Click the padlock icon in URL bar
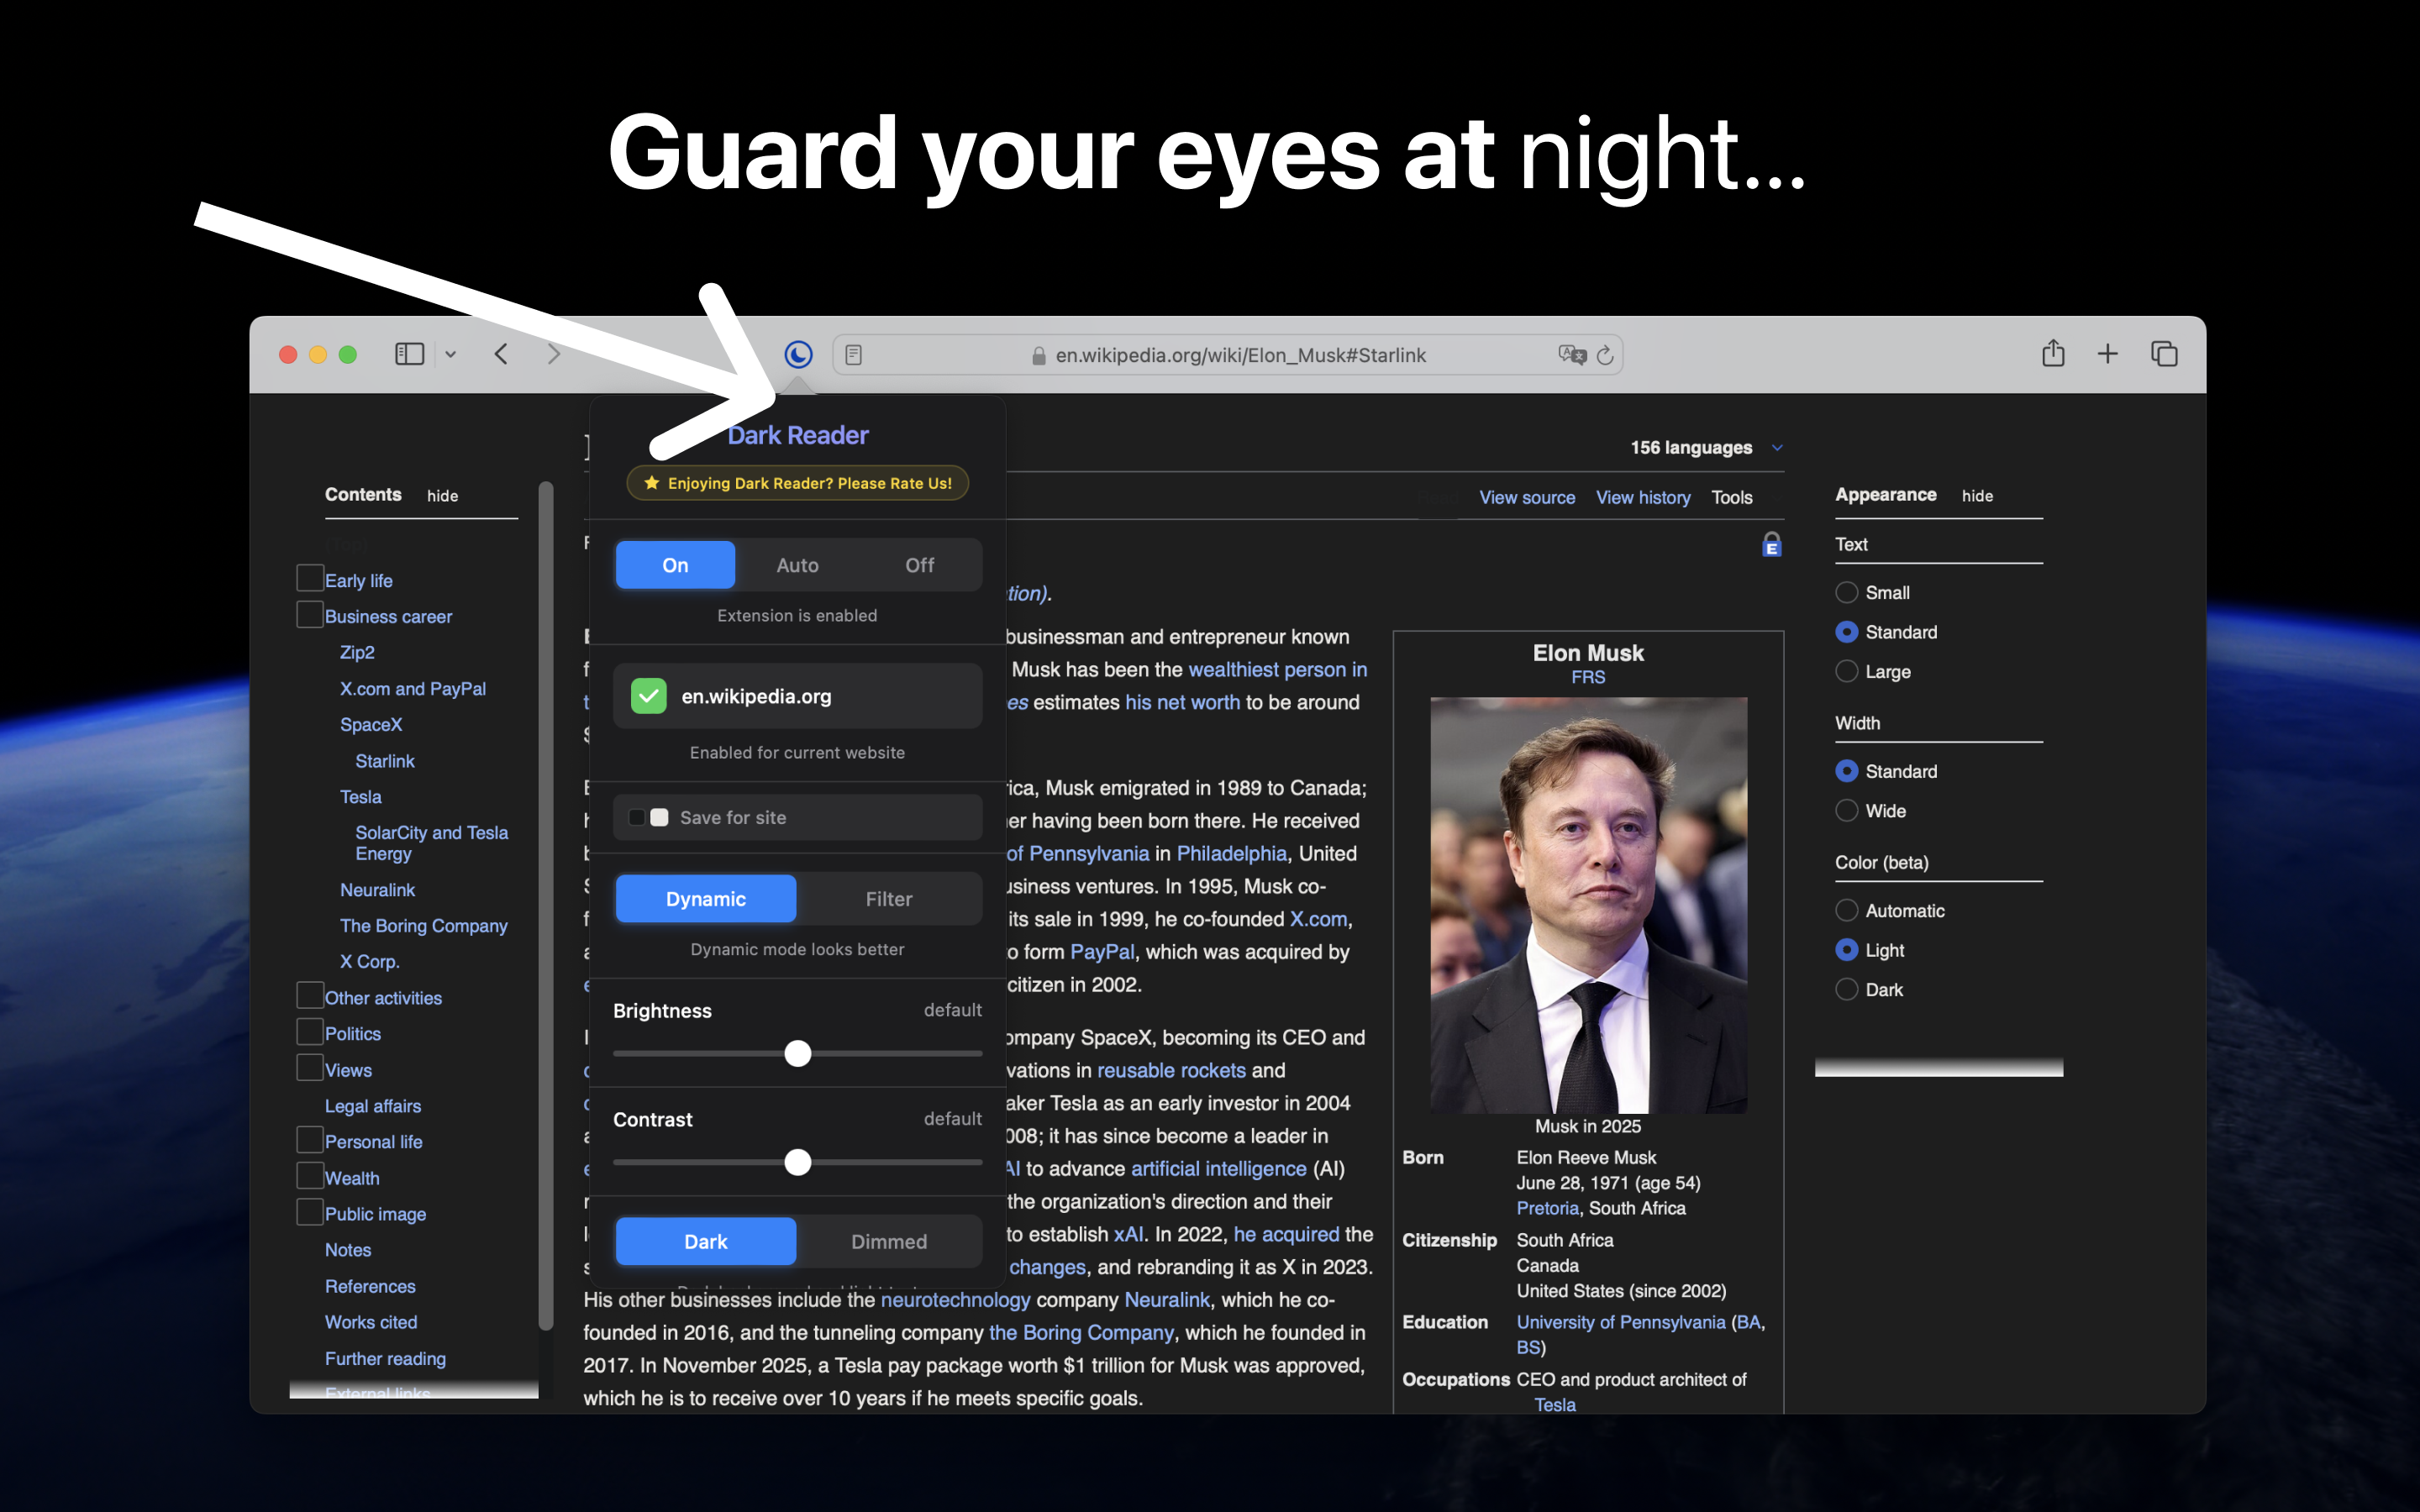2420x1512 pixels. (1039, 355)
